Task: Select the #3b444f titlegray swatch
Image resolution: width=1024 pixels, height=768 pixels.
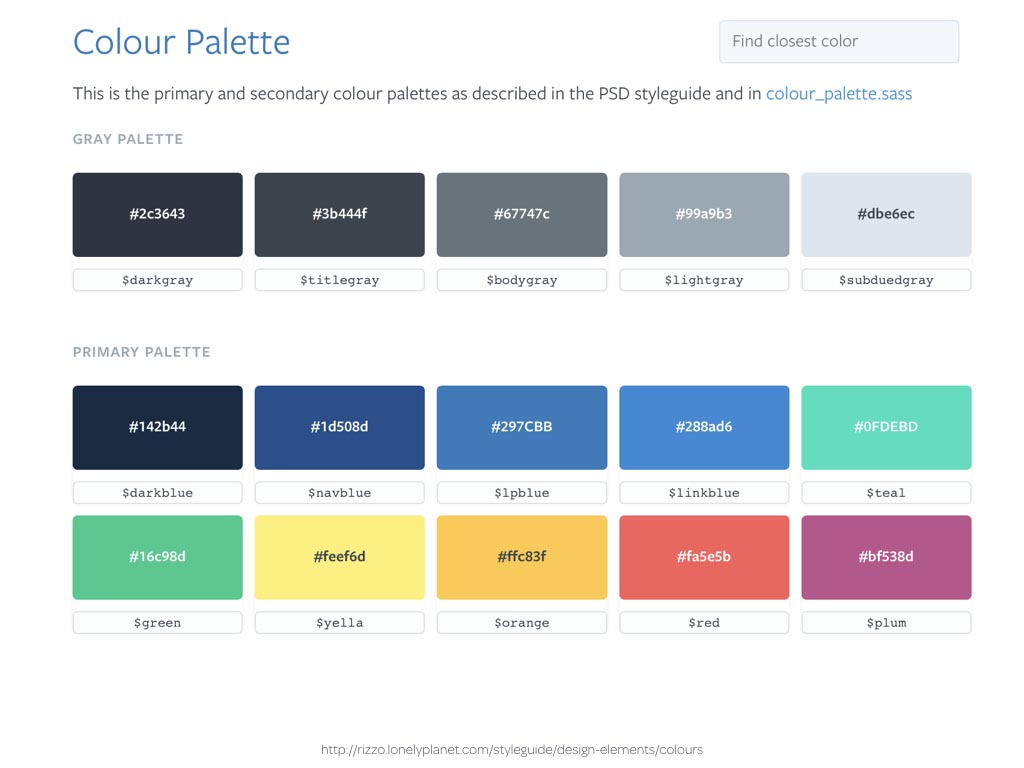Action: [x=340, y=215]
